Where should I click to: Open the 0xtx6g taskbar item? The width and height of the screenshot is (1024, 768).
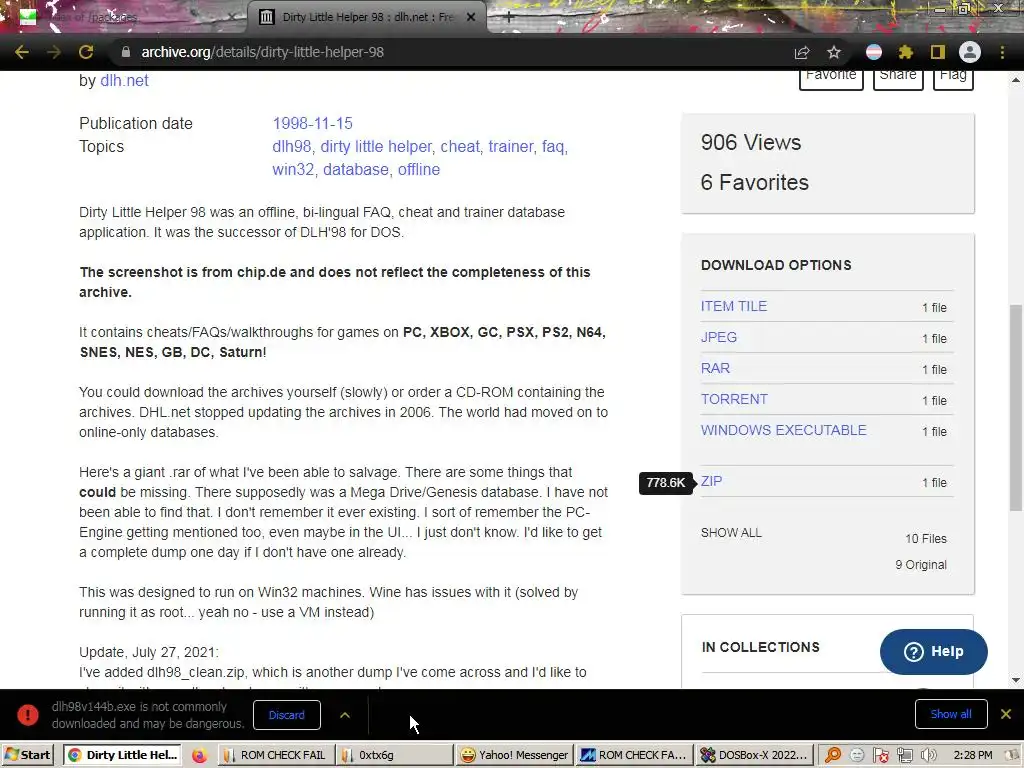[394, 755]
